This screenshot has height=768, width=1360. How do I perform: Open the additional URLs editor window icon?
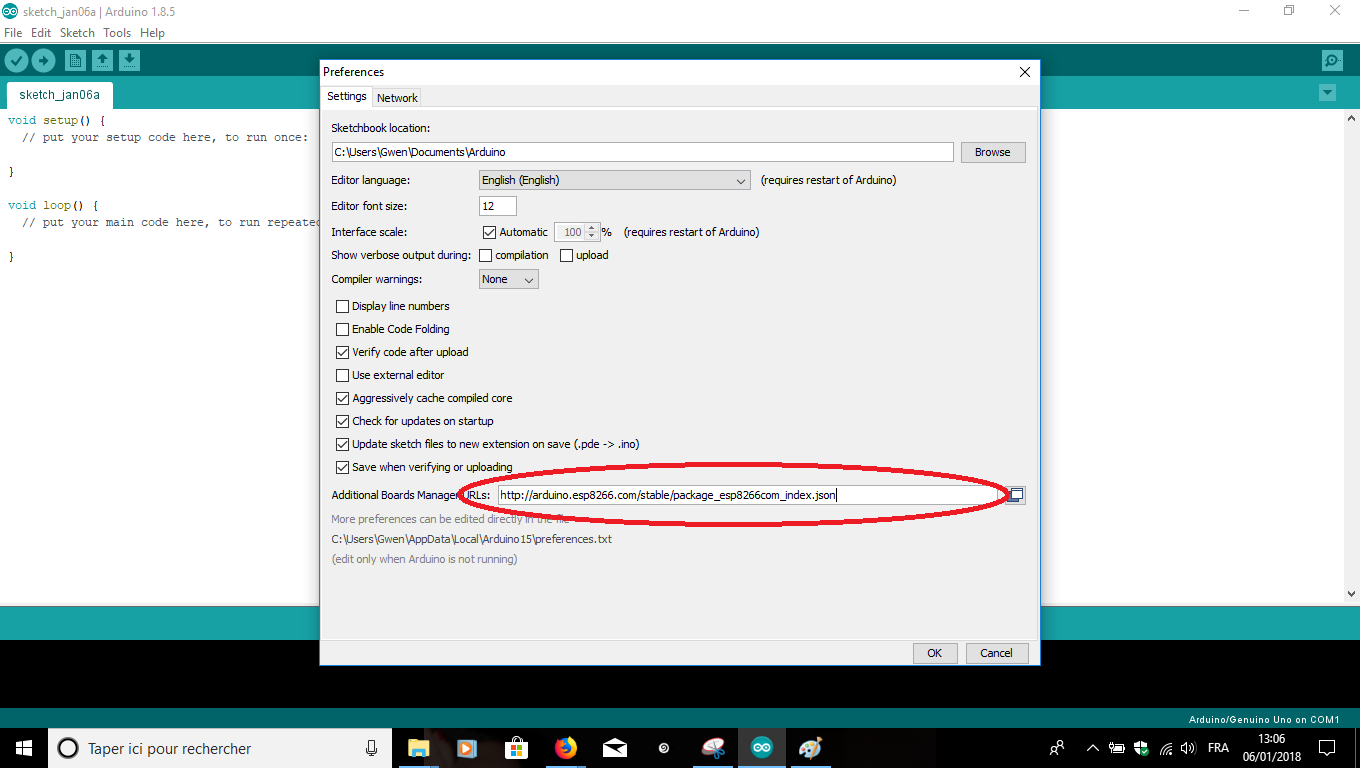click(x=1016, y=495)
